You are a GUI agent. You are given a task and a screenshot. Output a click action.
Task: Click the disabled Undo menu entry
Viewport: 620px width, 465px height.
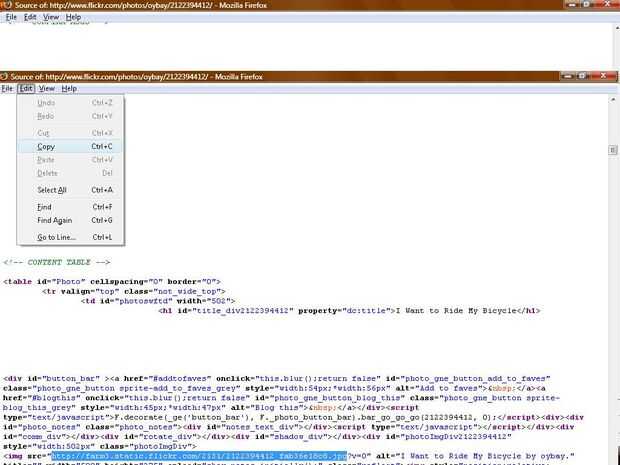point(70,103)
